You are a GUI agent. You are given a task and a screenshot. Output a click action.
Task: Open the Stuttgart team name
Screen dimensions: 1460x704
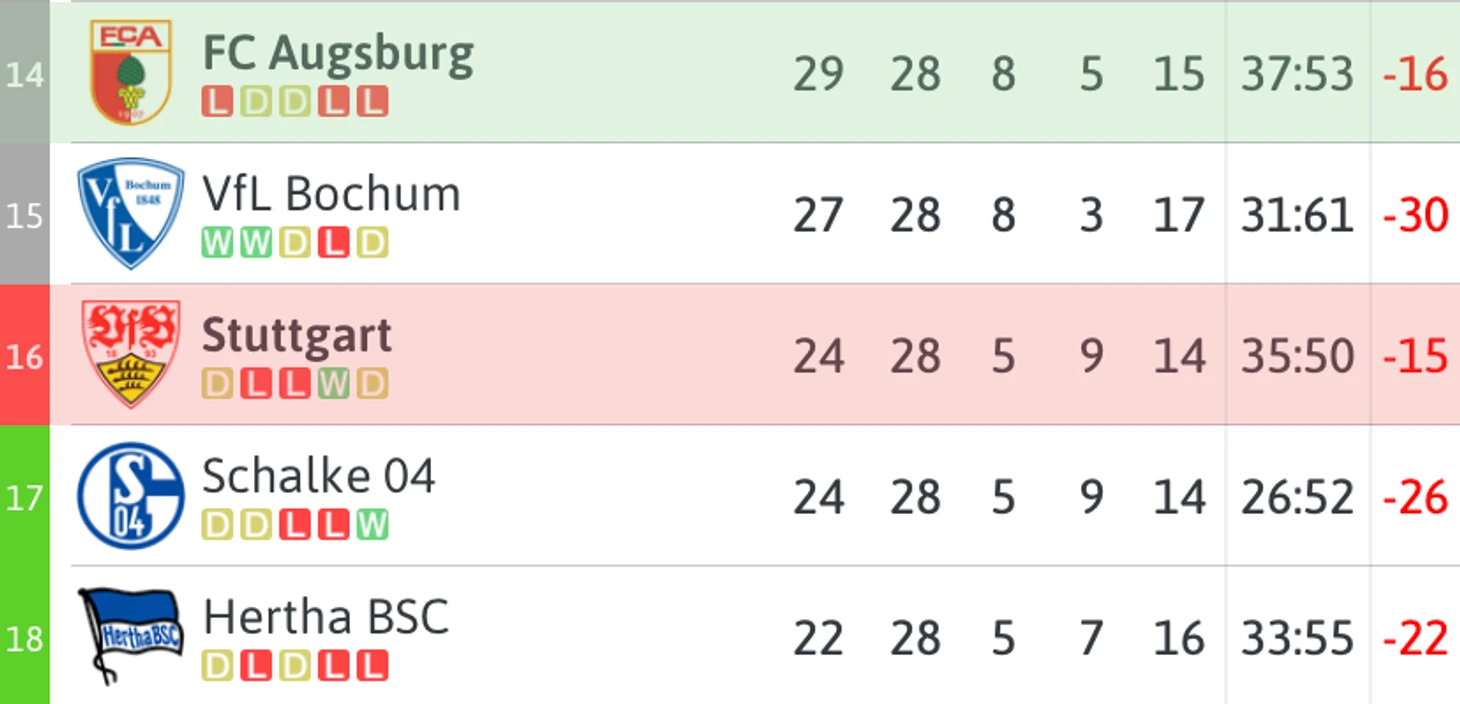[x=297, y=337]
